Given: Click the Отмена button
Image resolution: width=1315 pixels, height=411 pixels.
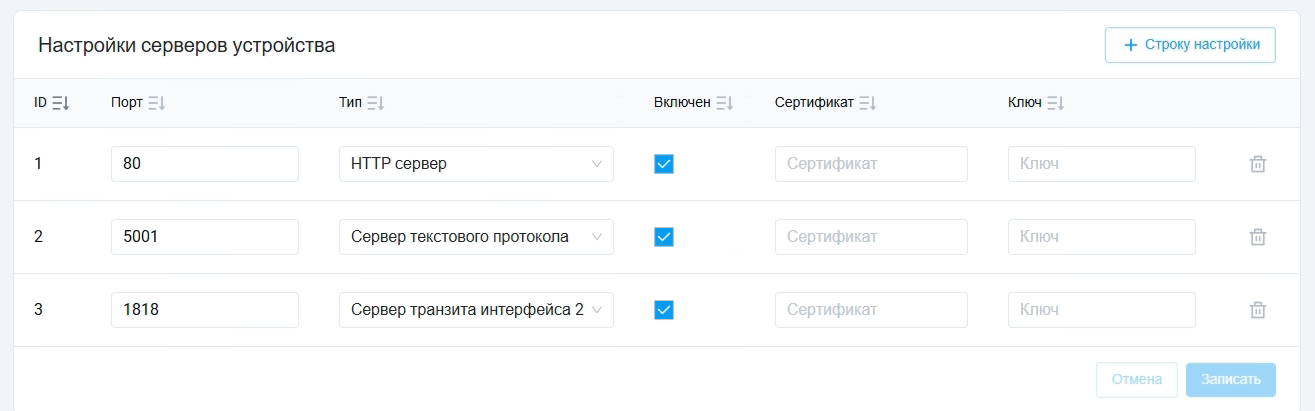Looking at the screenshot, I should 1137,380.
